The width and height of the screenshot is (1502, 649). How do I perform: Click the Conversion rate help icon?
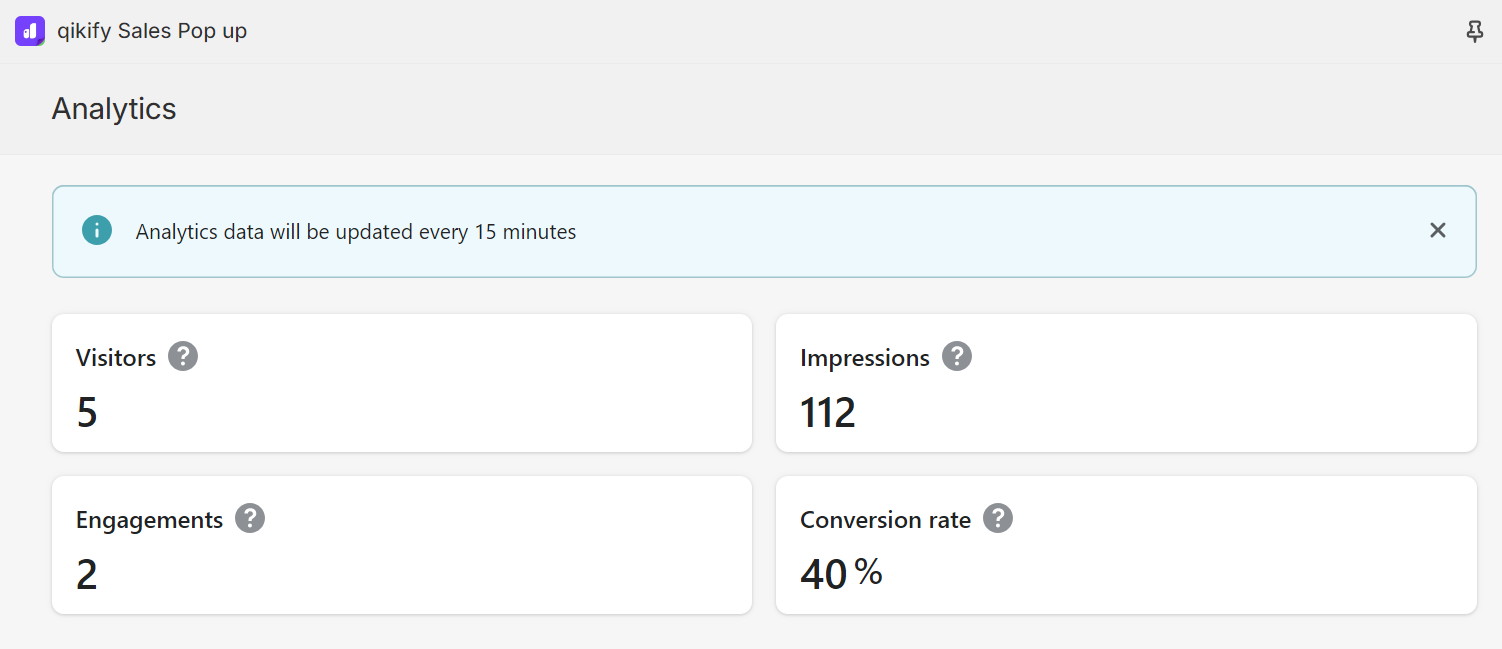[998, 519]
